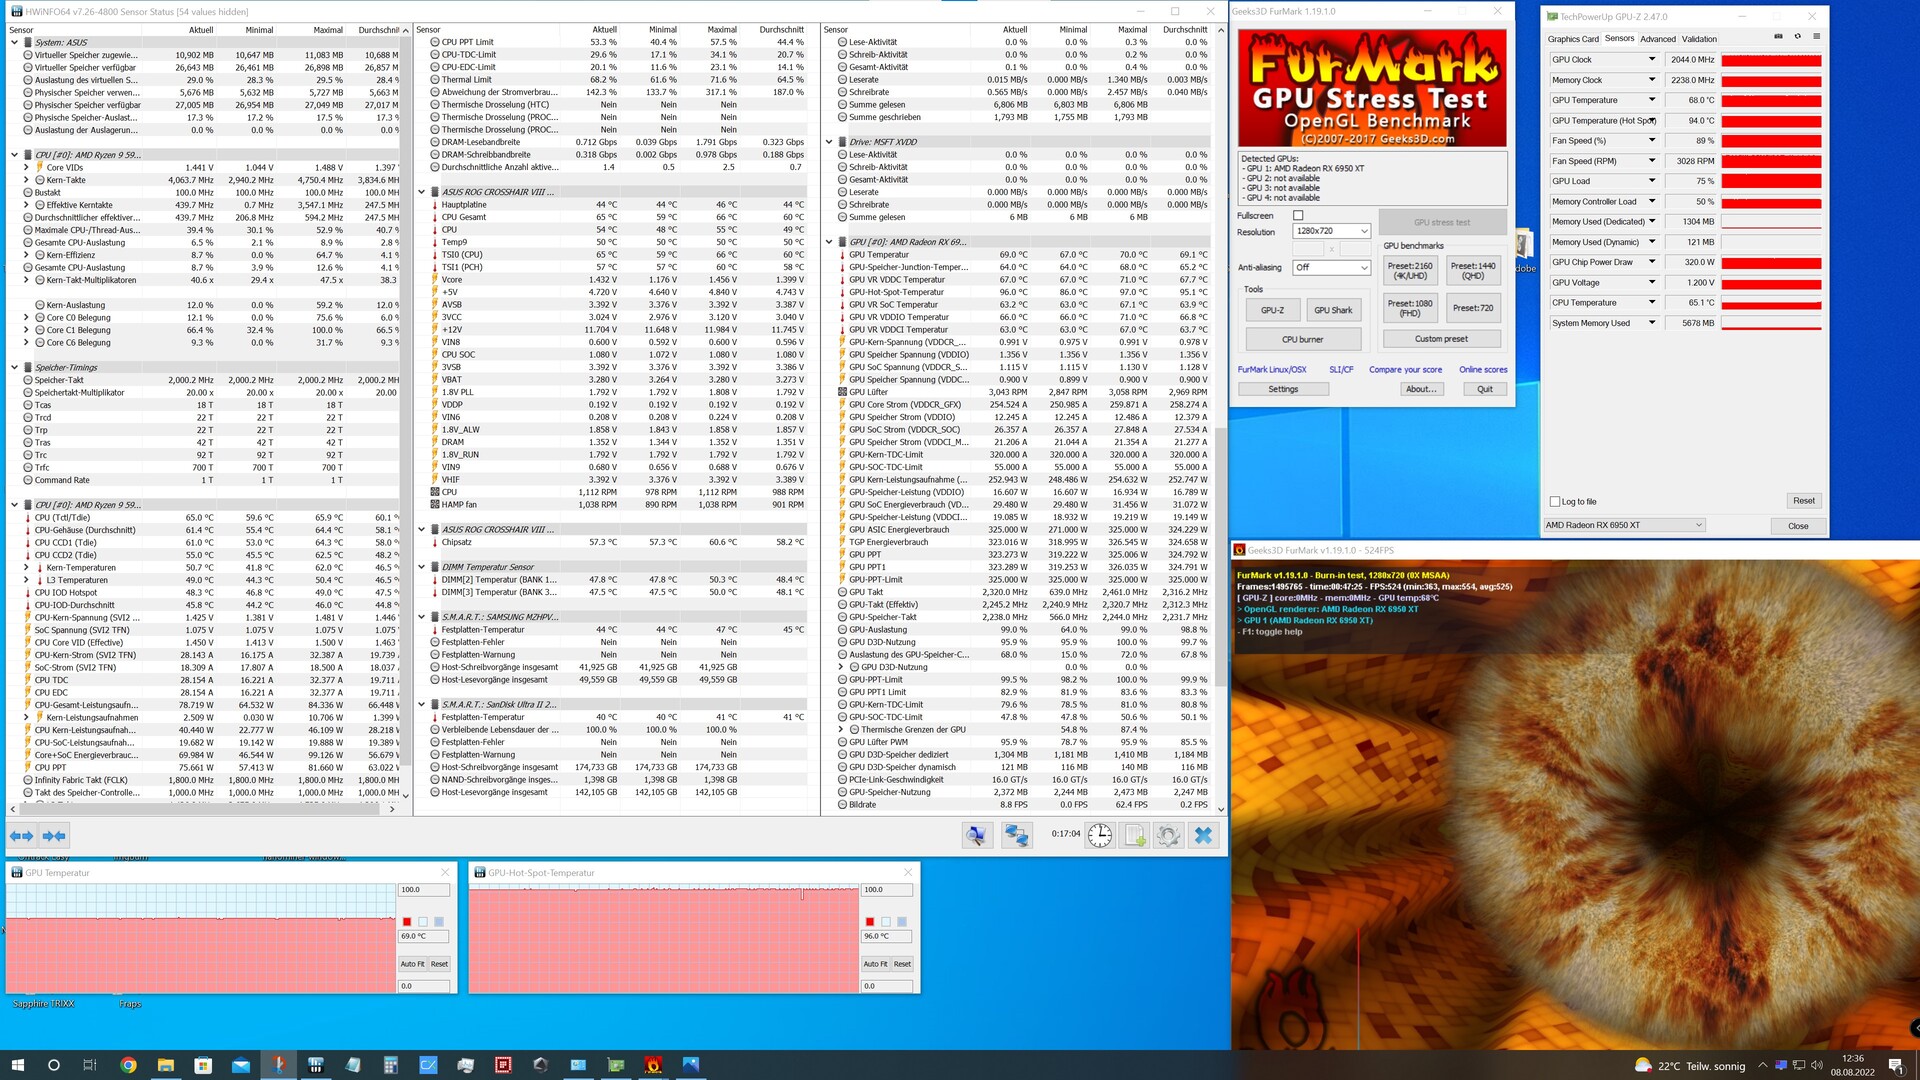Click red color swatch in GPU Temperatur graph
Viewport: 1920px width, 1080px height.
[x=407, y=922]
